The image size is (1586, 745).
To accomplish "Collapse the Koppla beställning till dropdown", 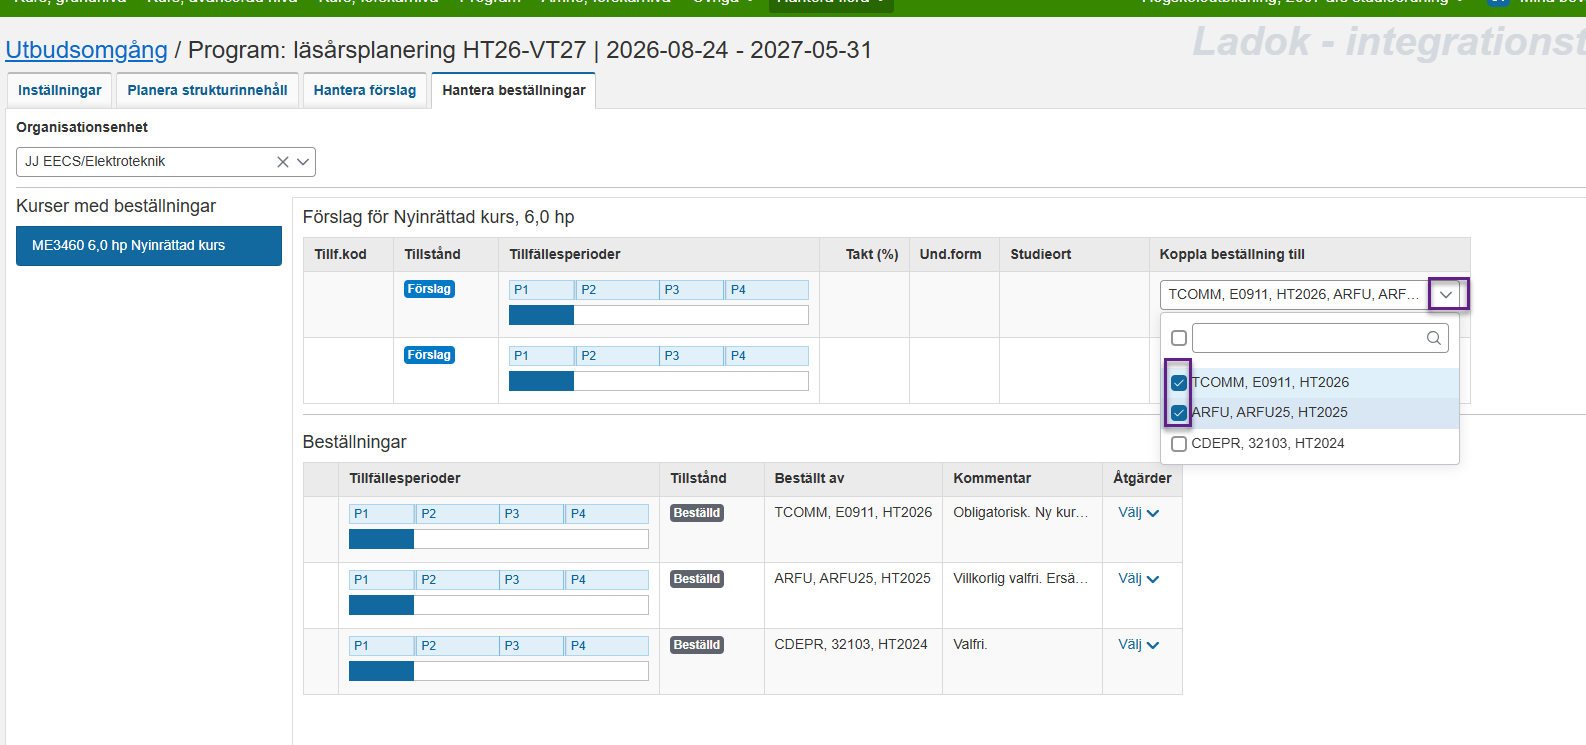I will [x=1446, y=295].
